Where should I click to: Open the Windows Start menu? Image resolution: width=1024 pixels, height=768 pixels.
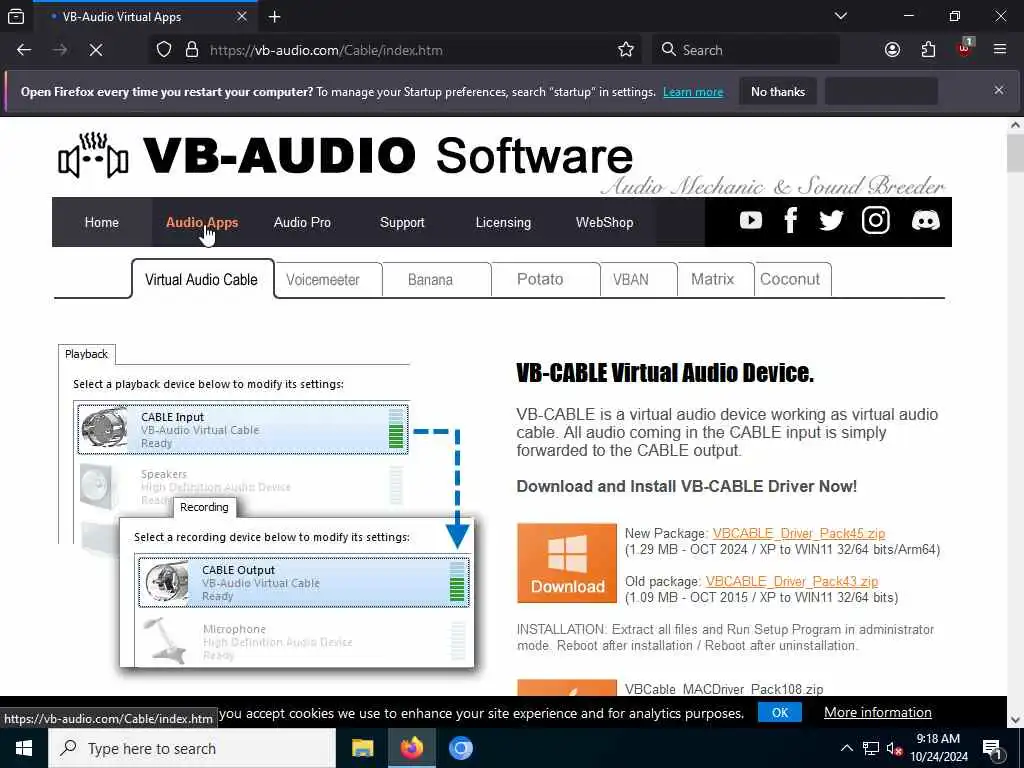click(x=24, y=748)
